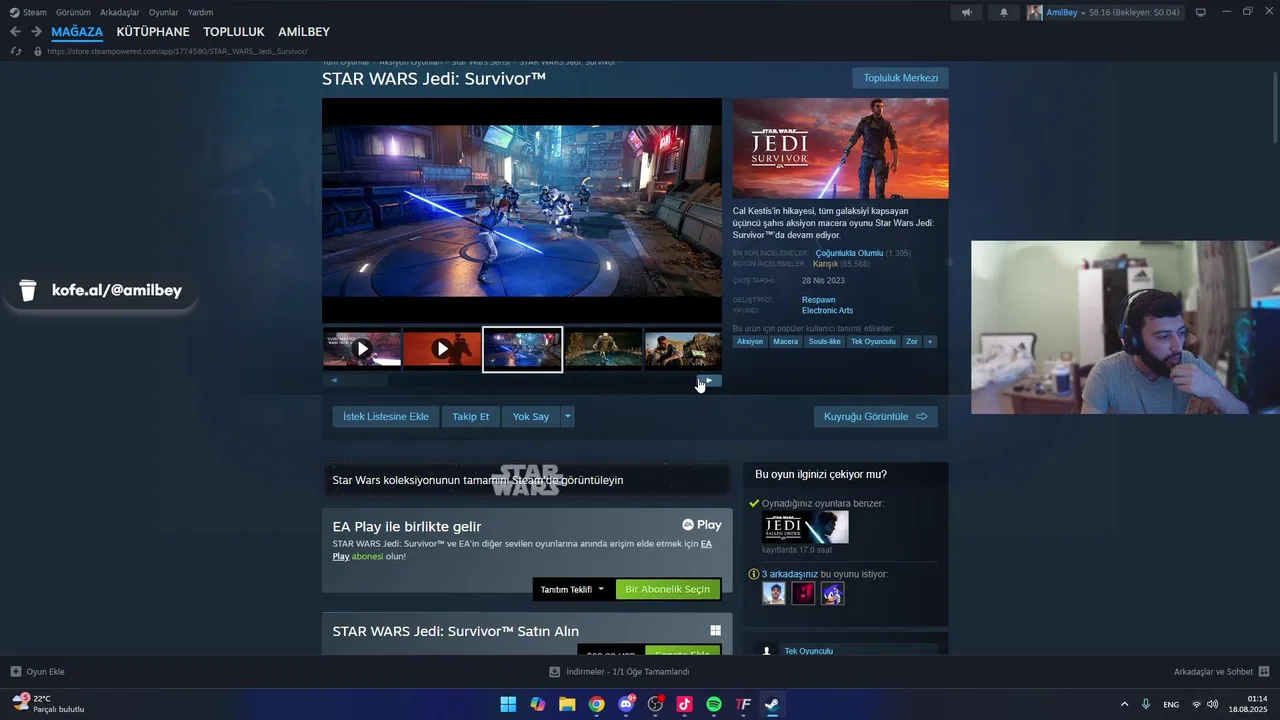Switch to the MAĞAZA tab
This screenshot has width=1280, height=720.
77,32
